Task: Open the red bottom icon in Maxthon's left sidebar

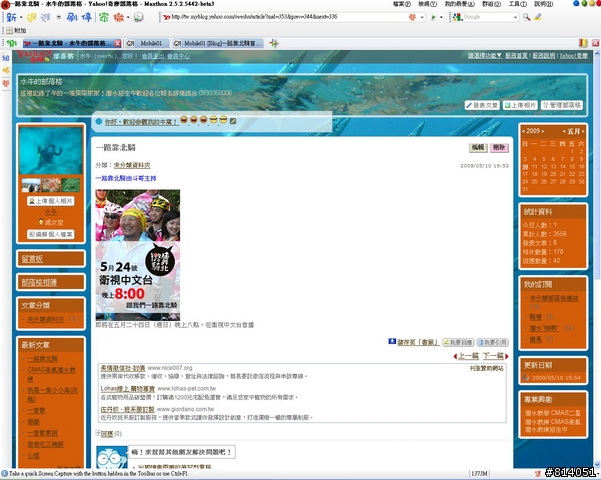Action: (x=6, y=83)
